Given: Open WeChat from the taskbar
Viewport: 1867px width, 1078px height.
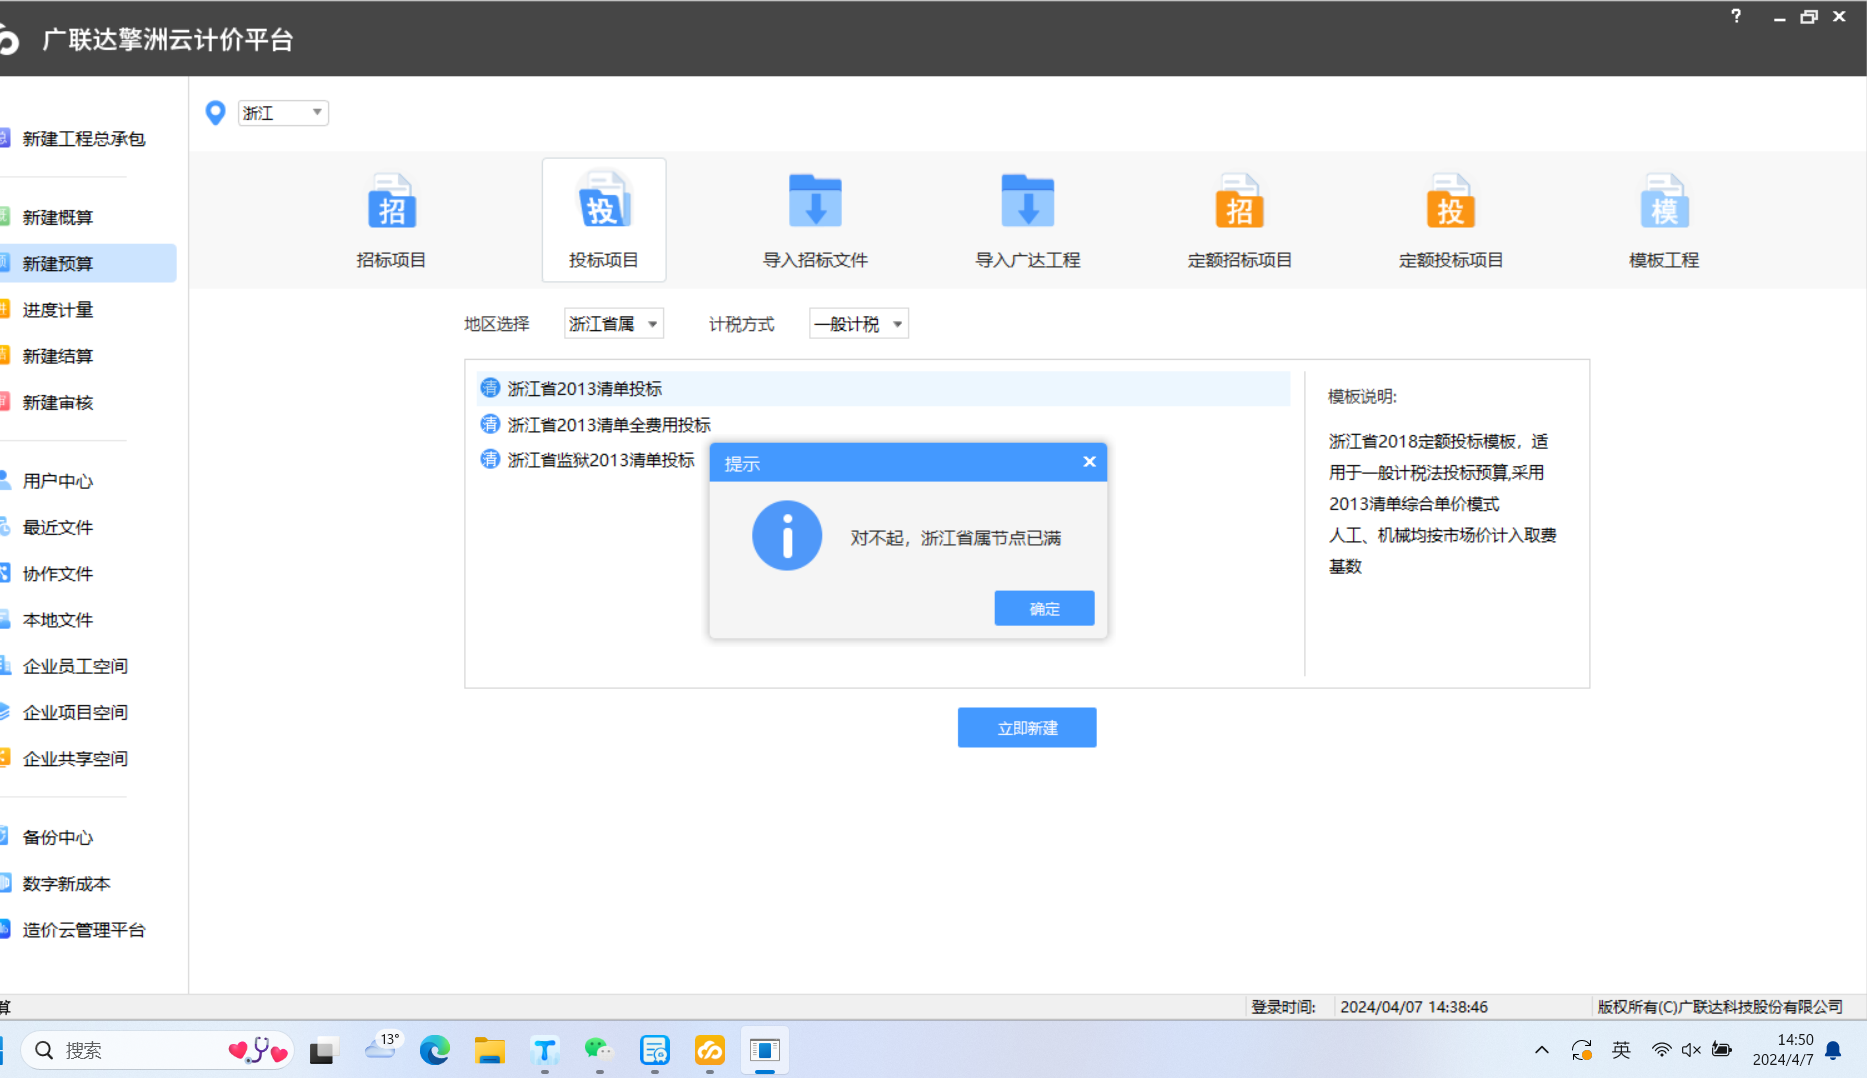Looking at the screenshot, I should 599,1050.
